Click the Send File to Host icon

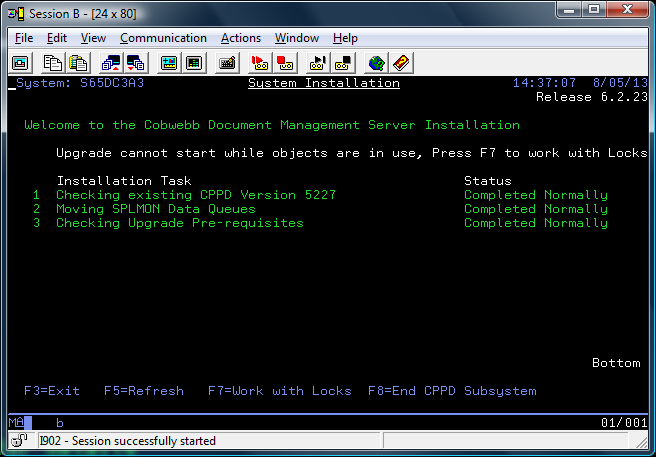click(111, 63)
